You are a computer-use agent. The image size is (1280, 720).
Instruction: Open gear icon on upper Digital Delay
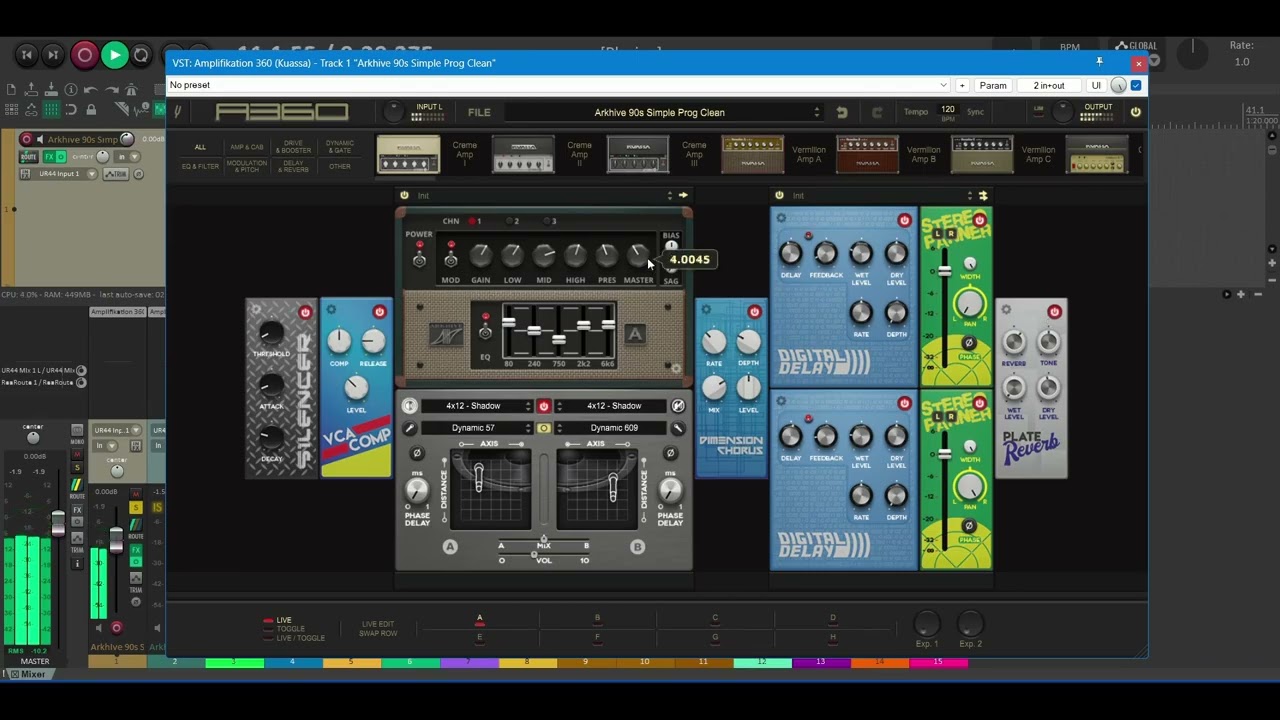click(x=781, y=219)
